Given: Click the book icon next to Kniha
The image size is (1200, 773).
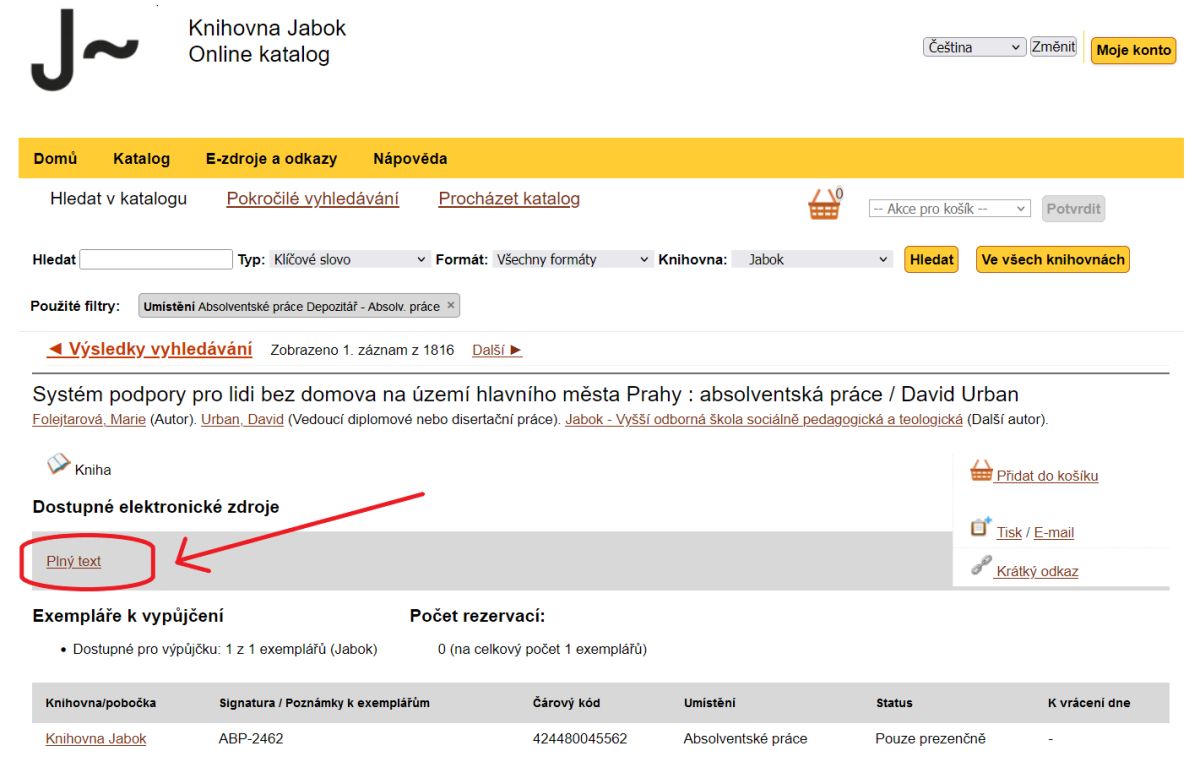Looking at the screenshot, I should 58,462.
